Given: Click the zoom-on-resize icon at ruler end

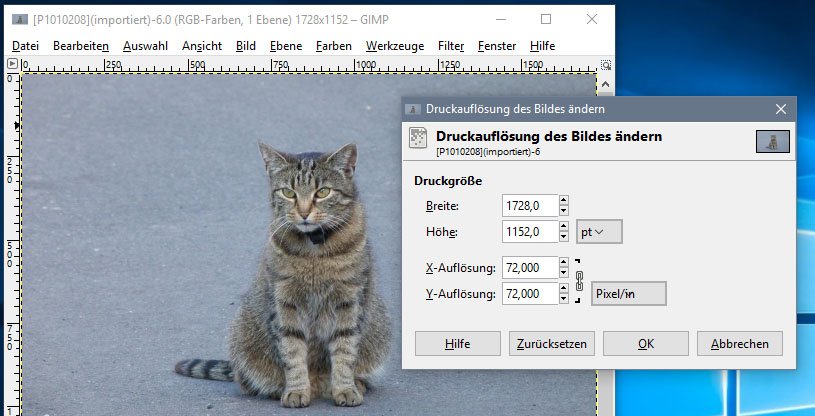Looking at the screenshot, I should [606, 65].
